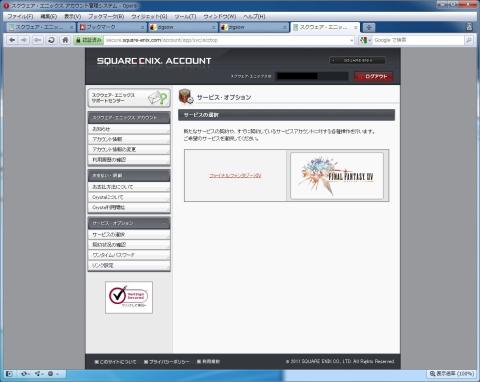Open 利用履歴の確認 in the sidebar

[129, 160]
